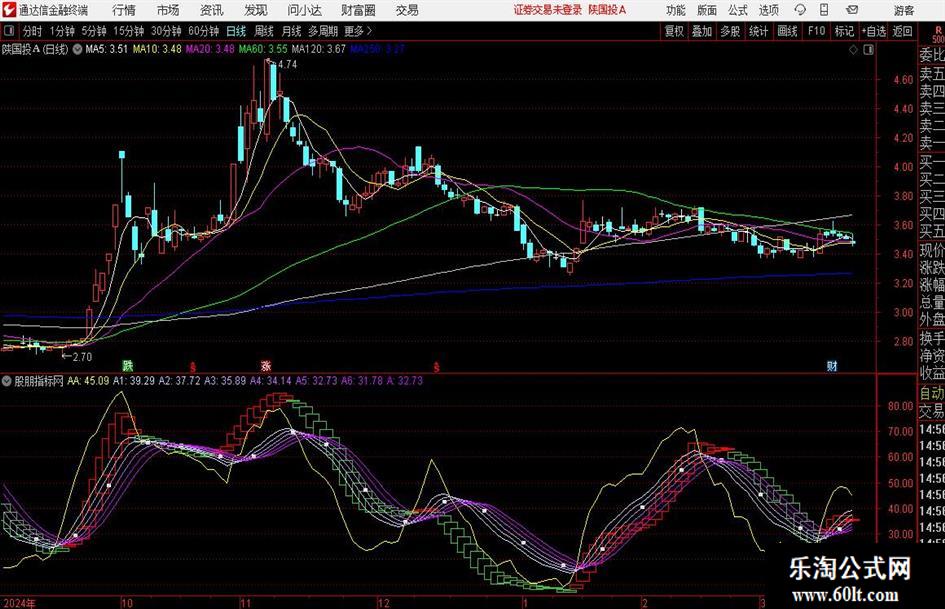Click the 画线 drawing tool button
Image resolution: width=945 pixels, height=609 pixels.
pyautogui.click(x=787, y=31)
